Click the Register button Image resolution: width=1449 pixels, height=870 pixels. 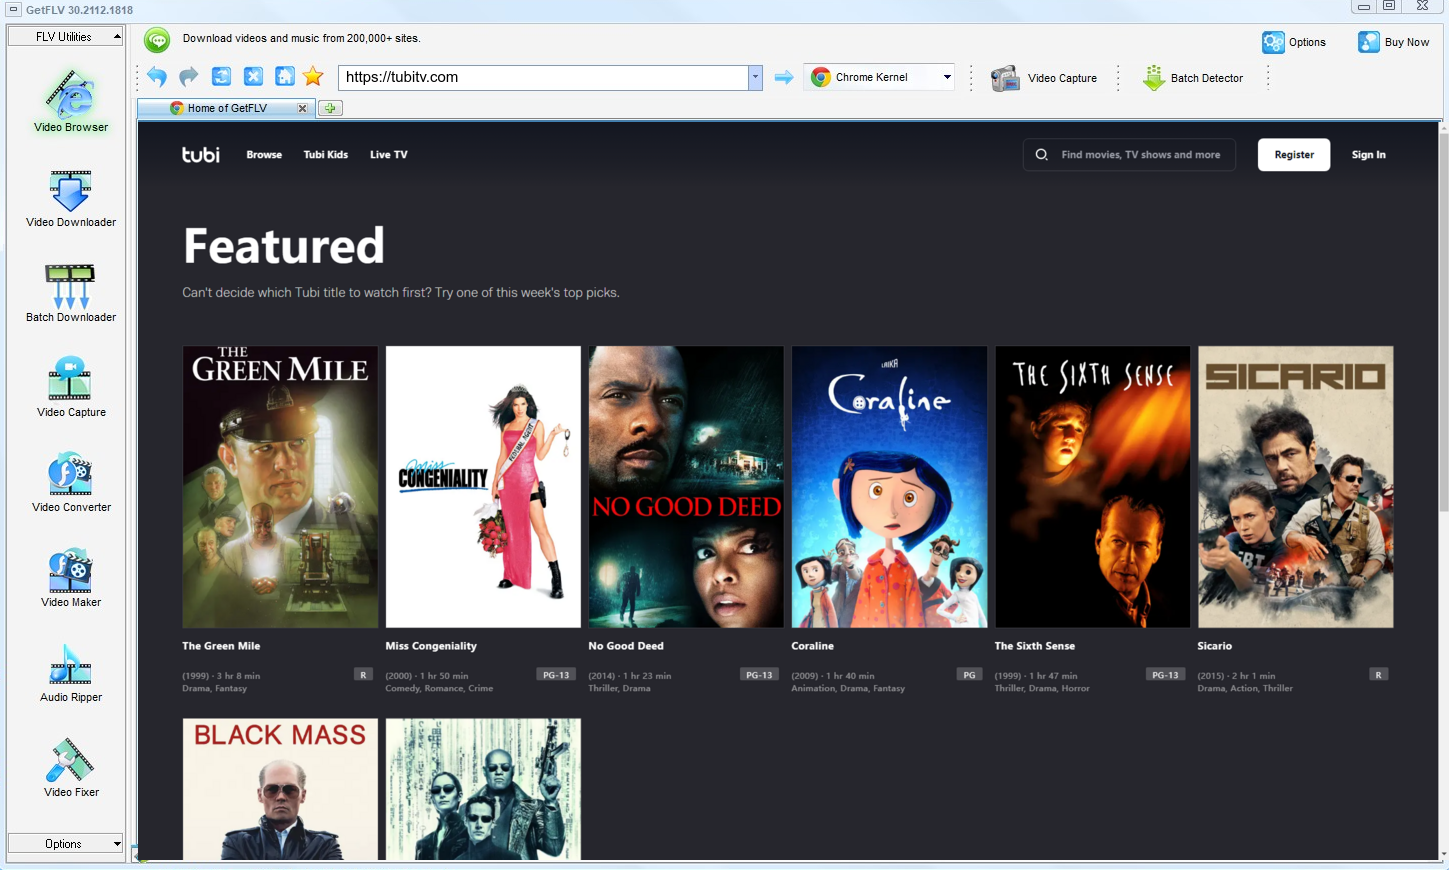coord(1294,155)
